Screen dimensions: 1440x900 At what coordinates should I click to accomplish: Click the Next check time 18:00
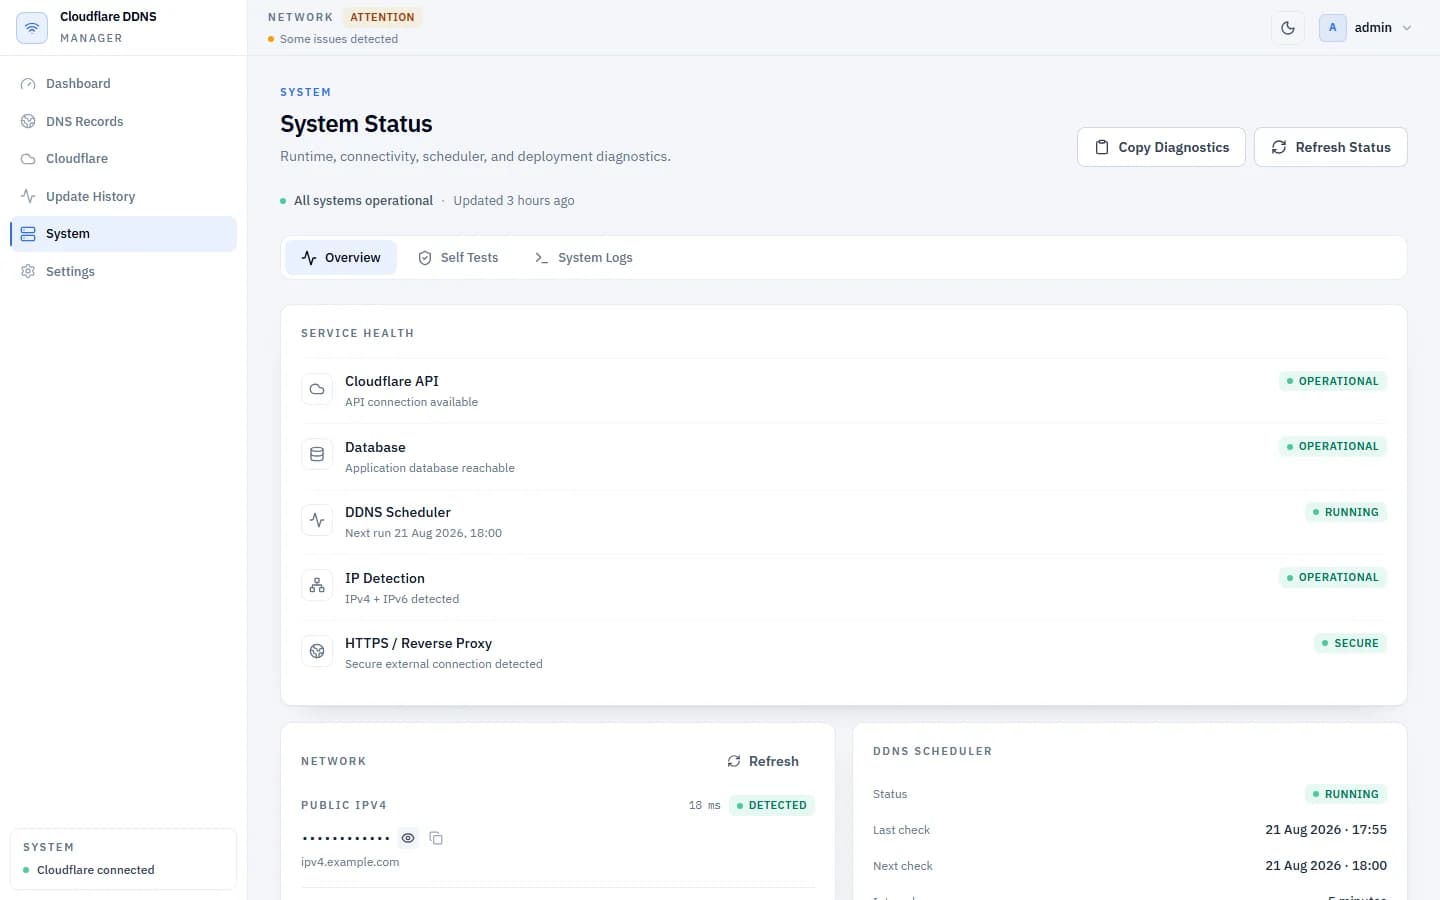pyautogui.click(x=1326, y=866)
